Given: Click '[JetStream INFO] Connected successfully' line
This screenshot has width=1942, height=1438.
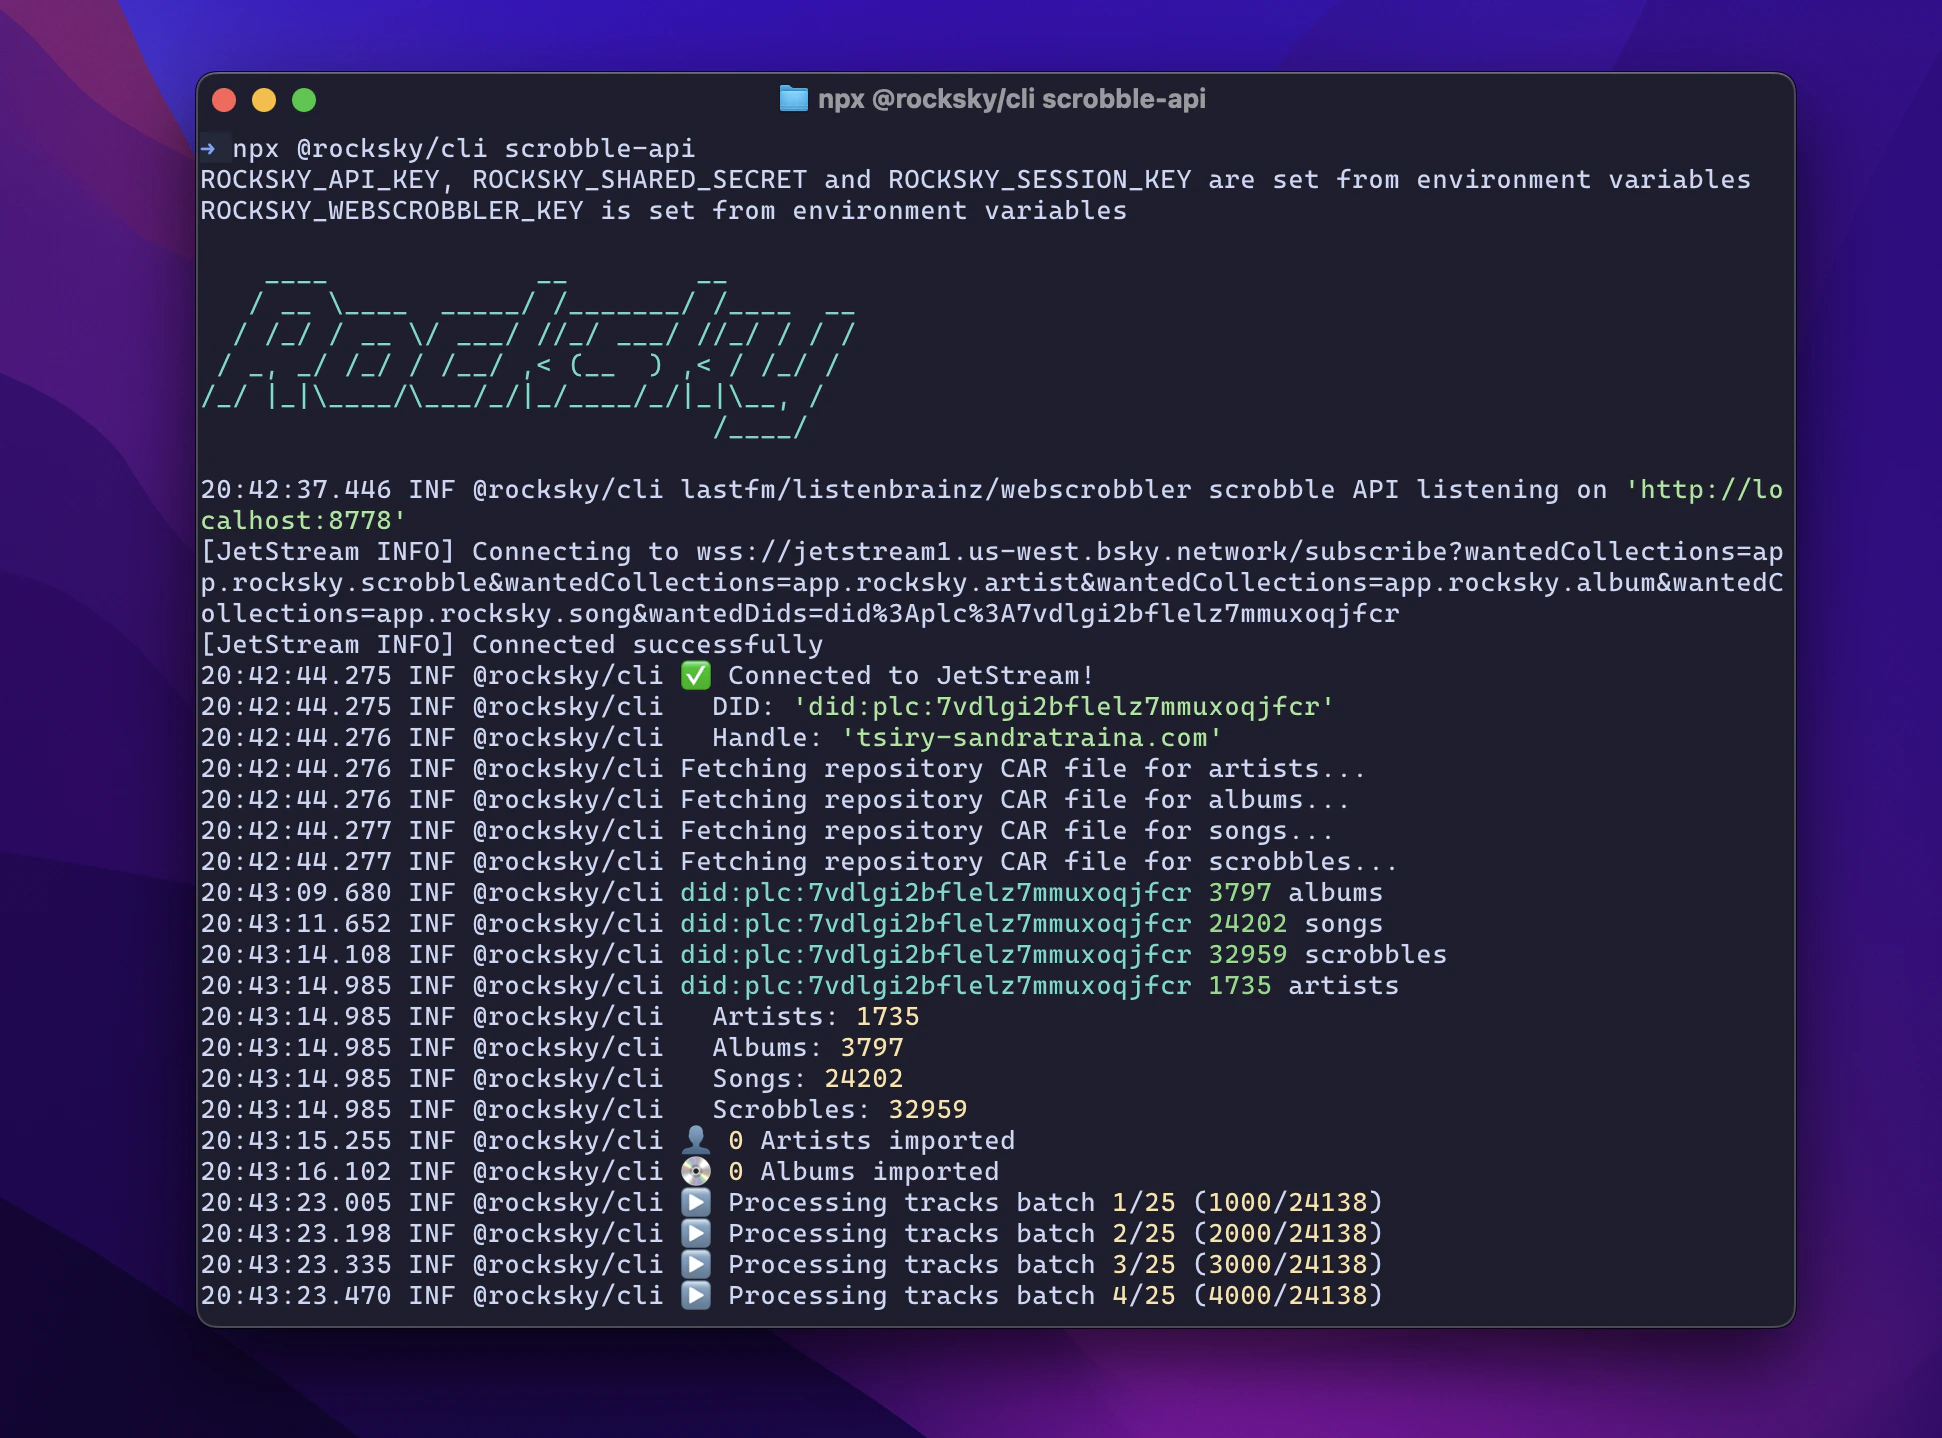Looking at the screenshot, I should click(x=512, y=645).
